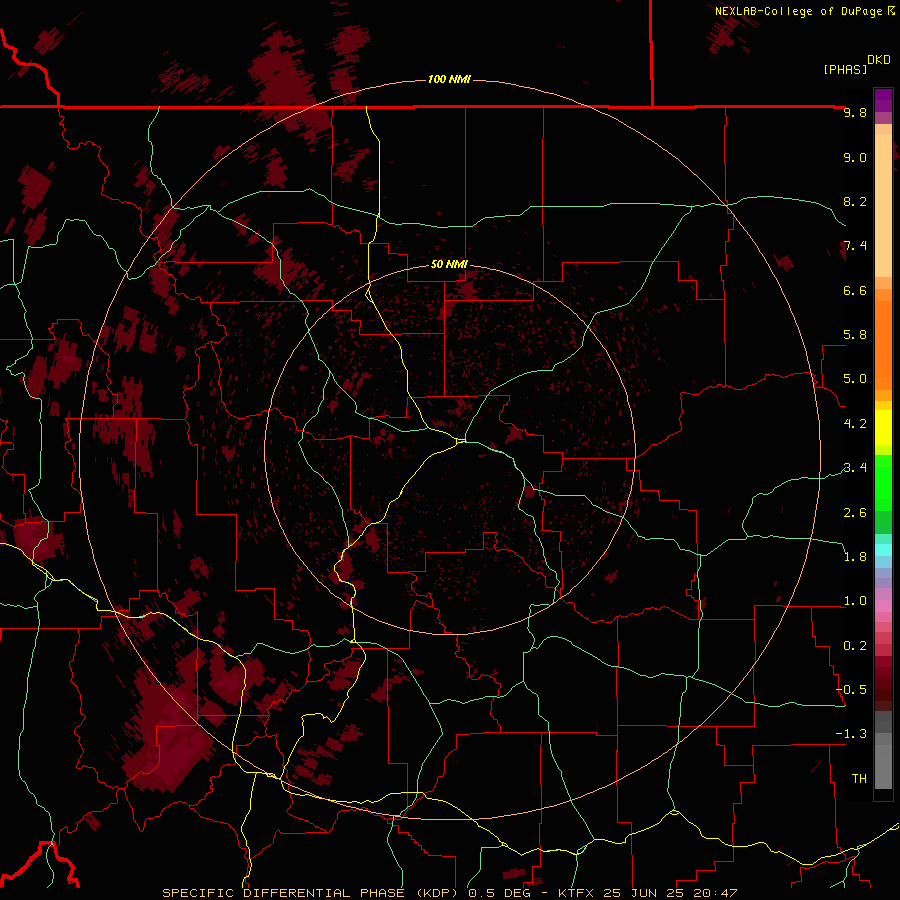Click the -1.3 legend value
Screen dimensions: 900x900
click(851, 734)
